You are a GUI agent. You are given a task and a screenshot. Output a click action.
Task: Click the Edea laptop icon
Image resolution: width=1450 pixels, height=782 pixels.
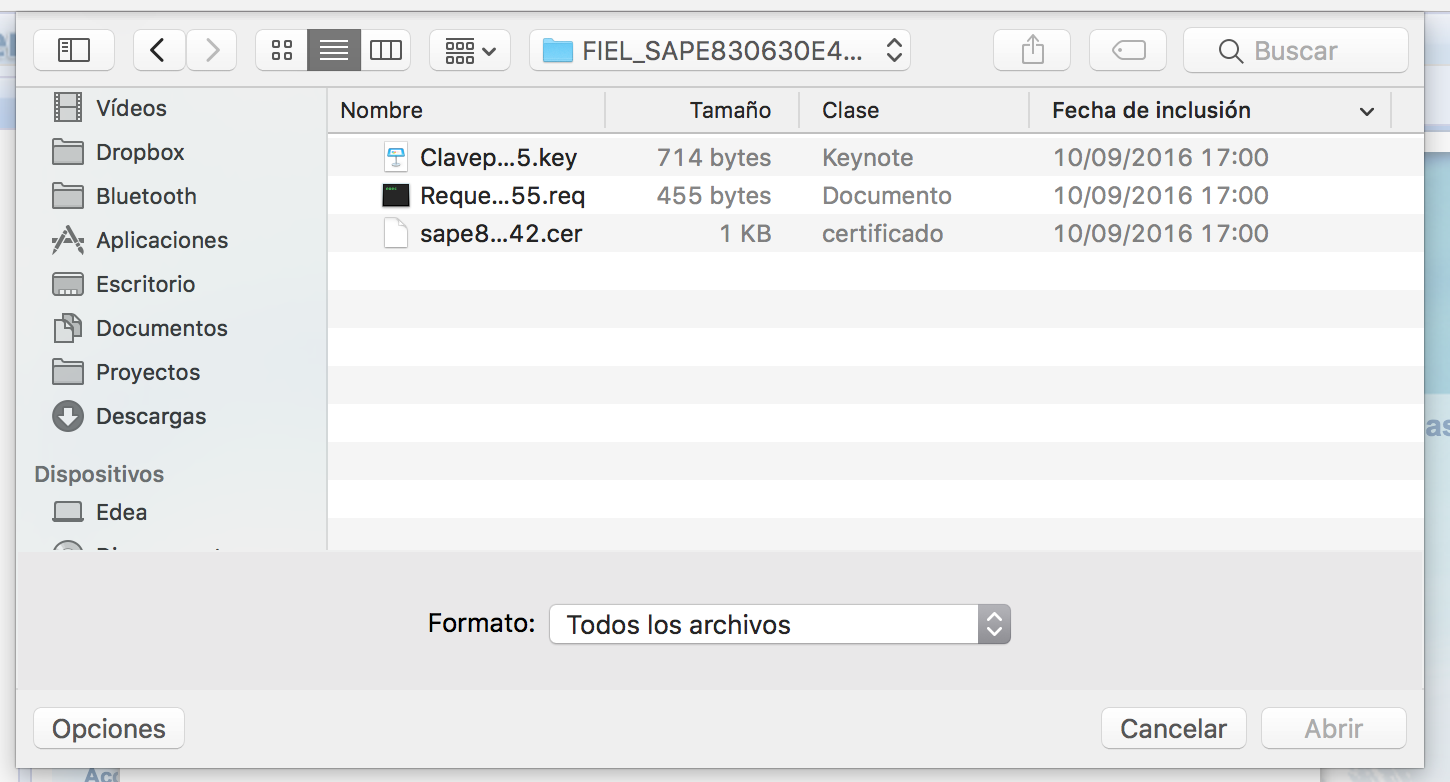(x=68, y=512)
